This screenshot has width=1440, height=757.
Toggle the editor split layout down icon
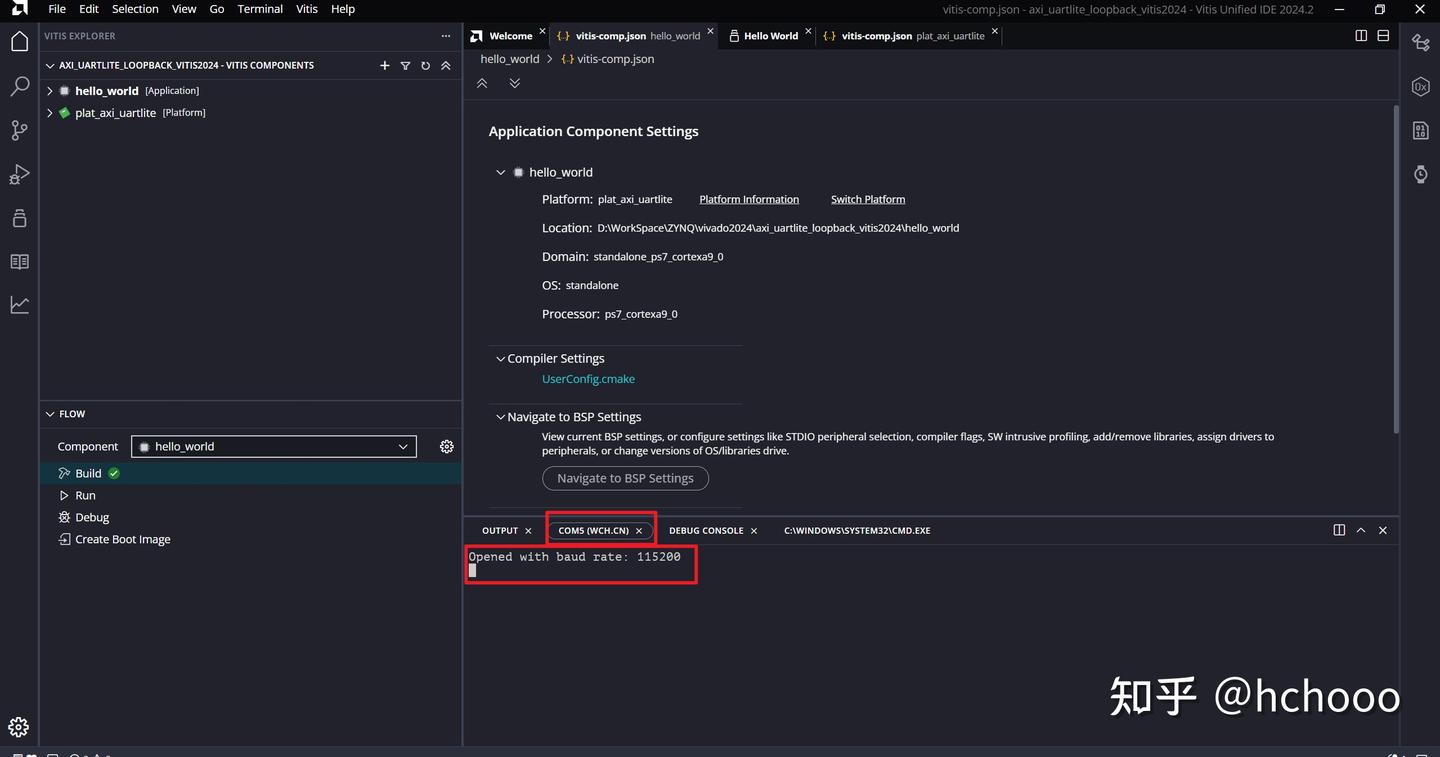[x=1383, y=36]
